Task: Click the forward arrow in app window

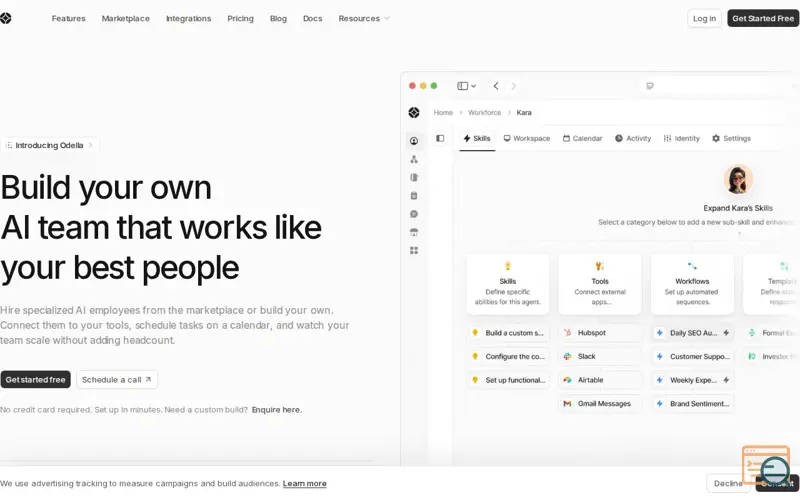Action: tap(514, 86)
